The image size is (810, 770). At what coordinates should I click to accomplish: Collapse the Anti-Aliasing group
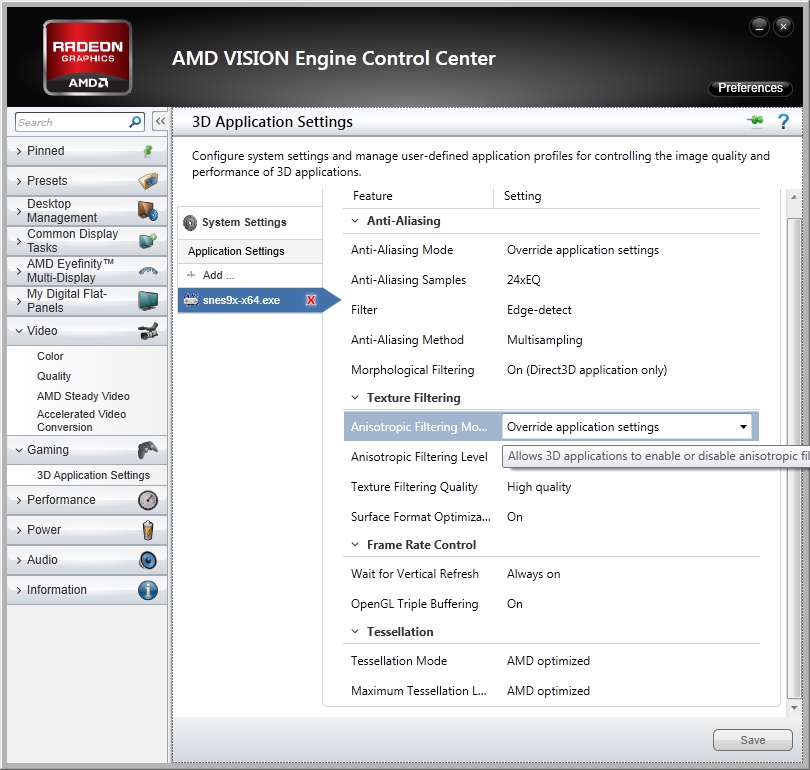[x=355, y=221]
